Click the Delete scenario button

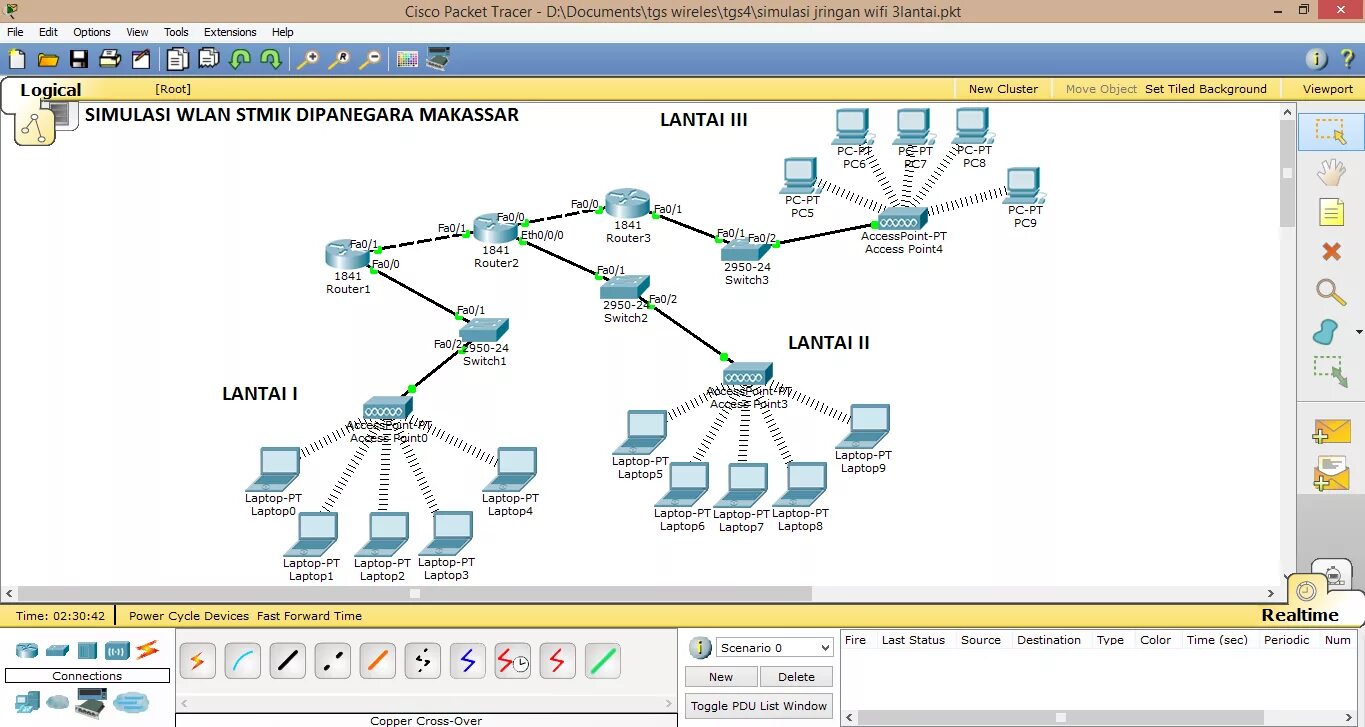pos(796,677)
